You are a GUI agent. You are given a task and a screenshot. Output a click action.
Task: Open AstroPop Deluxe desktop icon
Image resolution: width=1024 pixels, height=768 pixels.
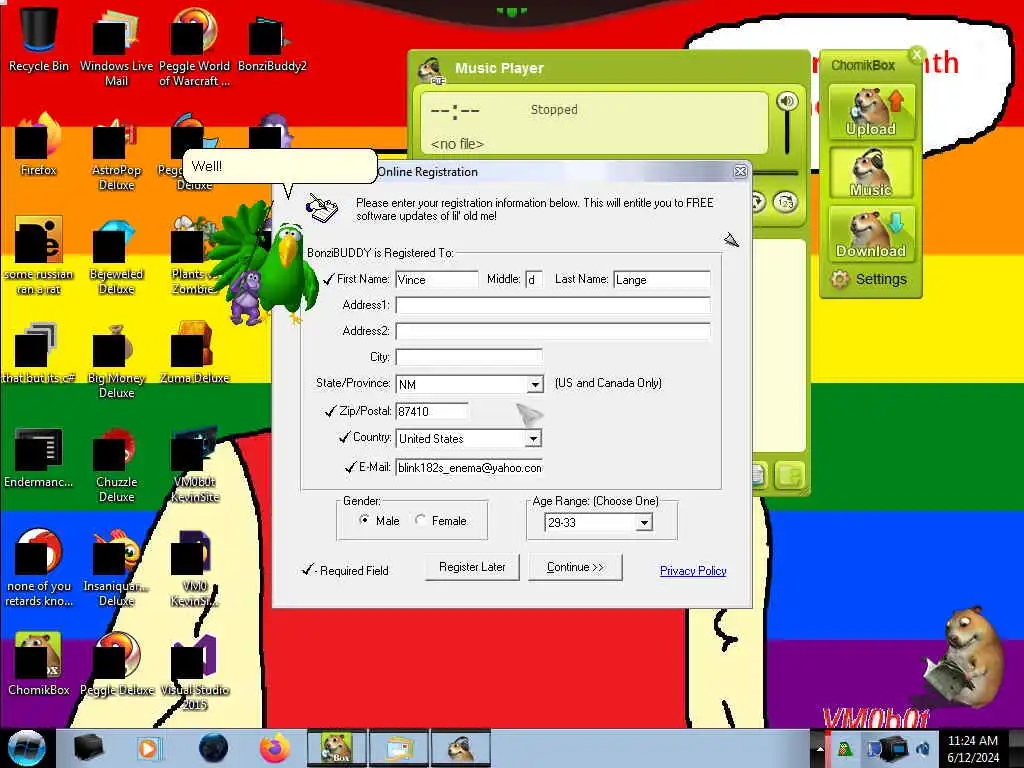tap(116, 152)
